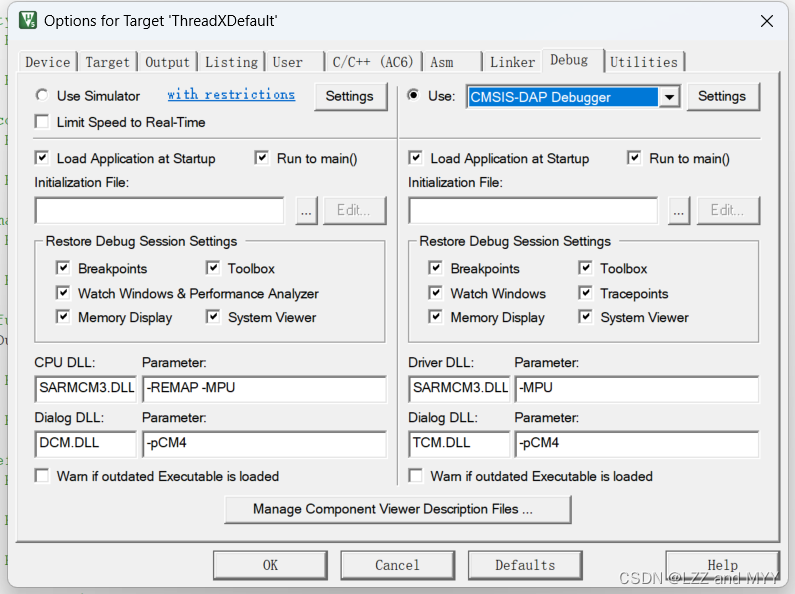This screenshot has width=795, height=594.
Task: Toggle the Tracepoints checkbox
Action: coord(586,292)
